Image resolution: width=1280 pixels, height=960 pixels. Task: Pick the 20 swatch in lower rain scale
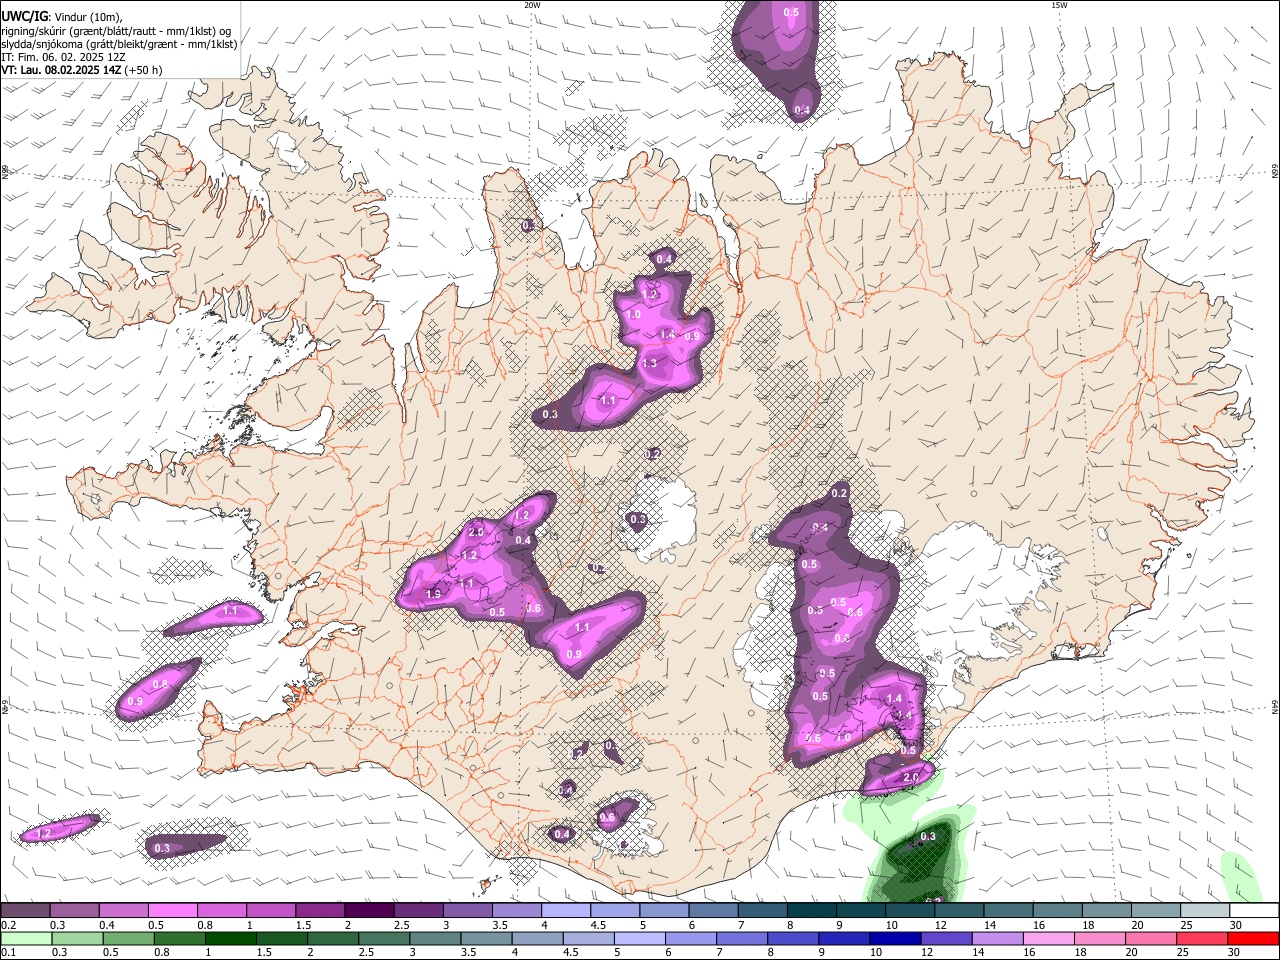coord(1151,938)
